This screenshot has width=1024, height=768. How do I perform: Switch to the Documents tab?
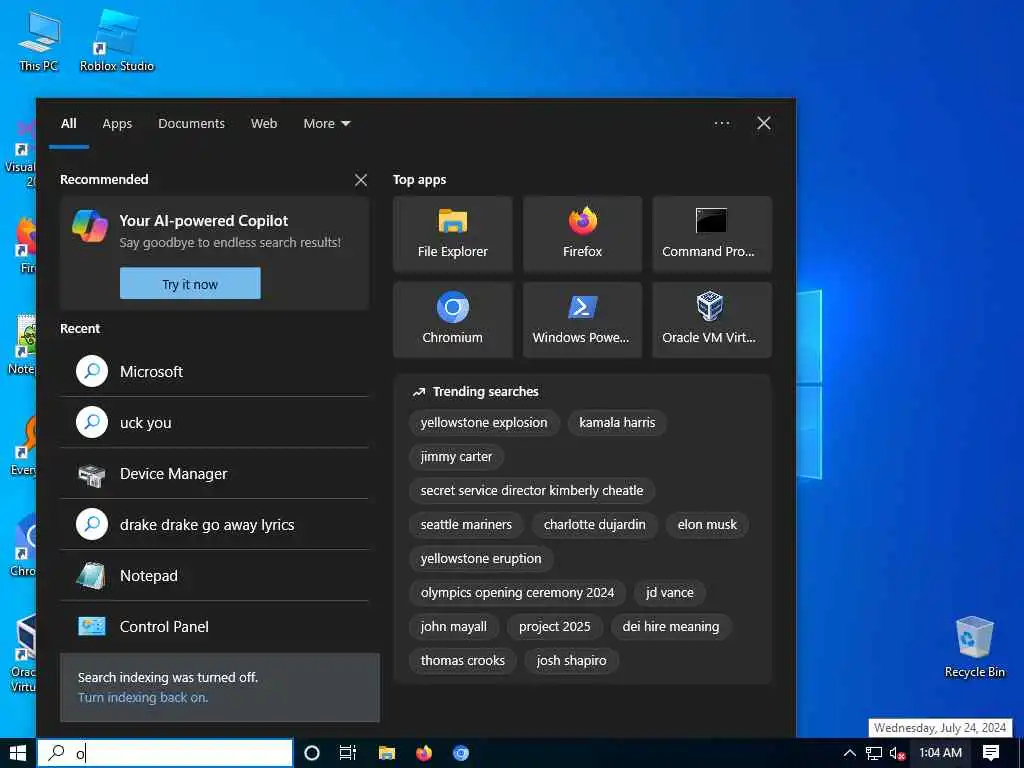[x=191, y=123]
